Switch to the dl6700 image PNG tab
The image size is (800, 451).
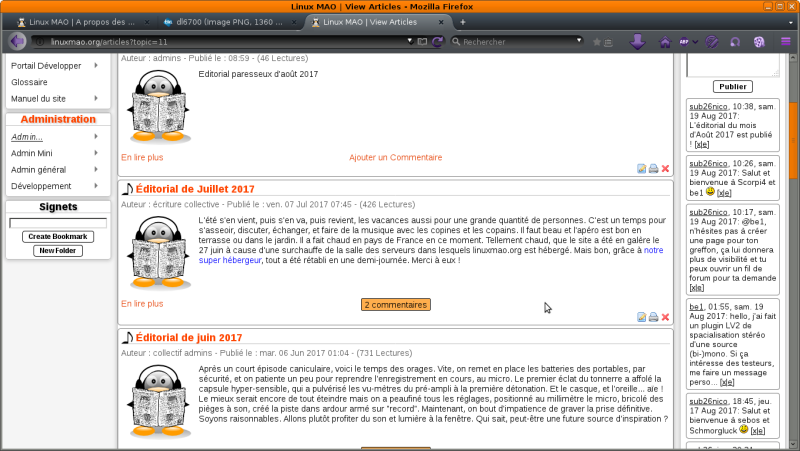(x=229, y=22)
